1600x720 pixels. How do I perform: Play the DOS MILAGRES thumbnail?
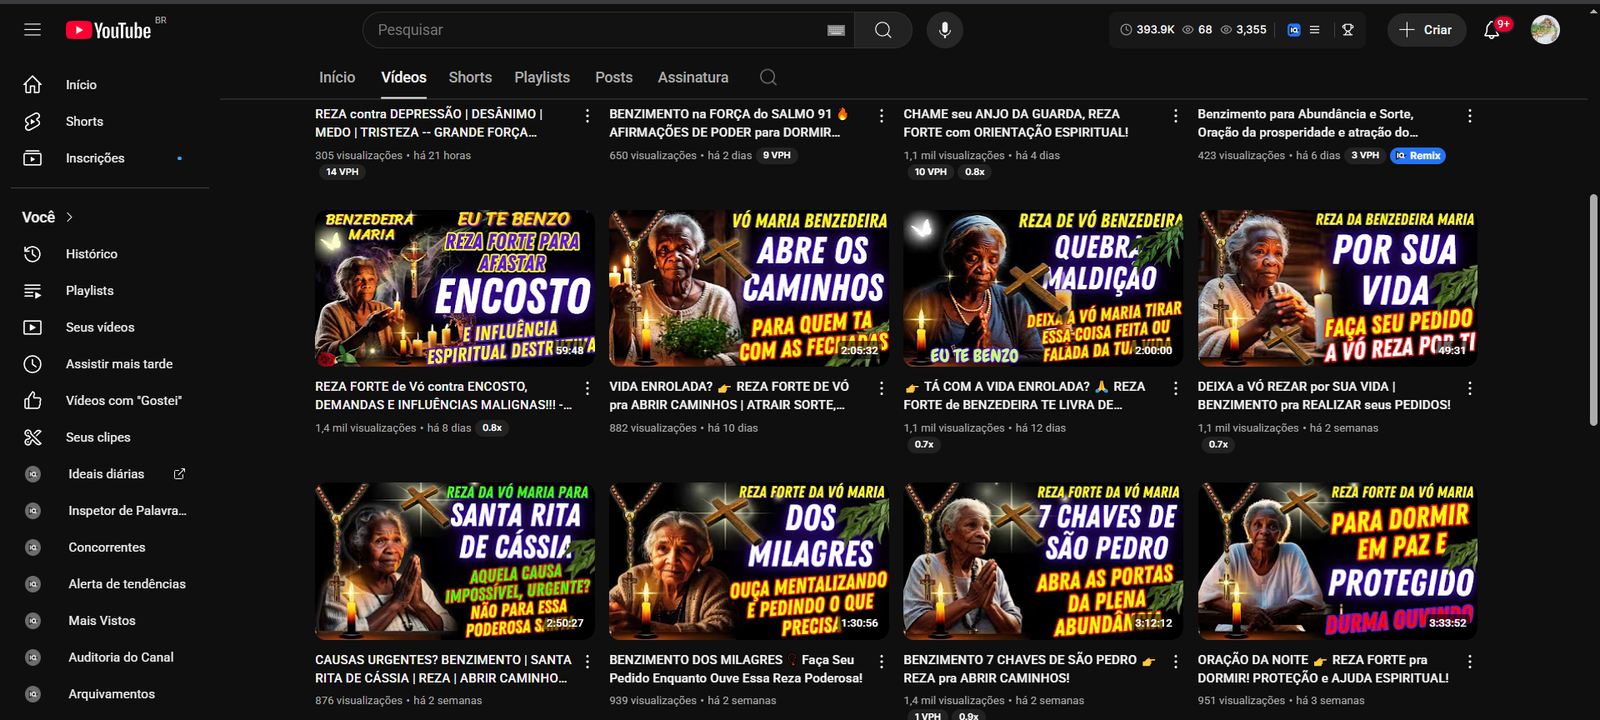pyautogui.click(x=749, y=561)
